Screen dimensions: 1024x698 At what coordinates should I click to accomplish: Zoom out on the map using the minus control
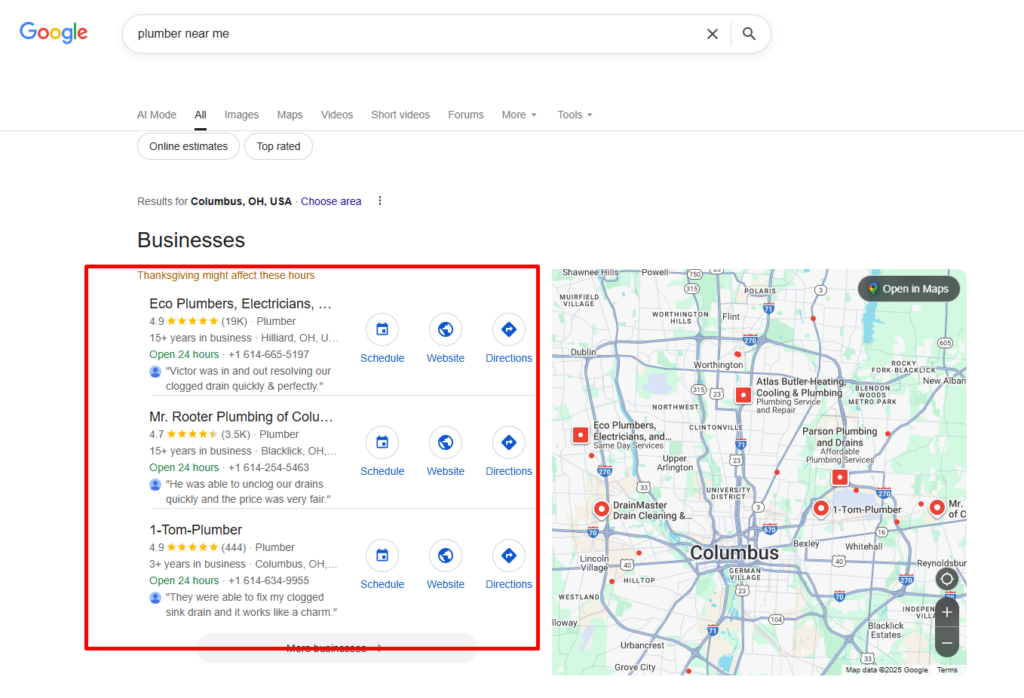(x=946, y=642)
